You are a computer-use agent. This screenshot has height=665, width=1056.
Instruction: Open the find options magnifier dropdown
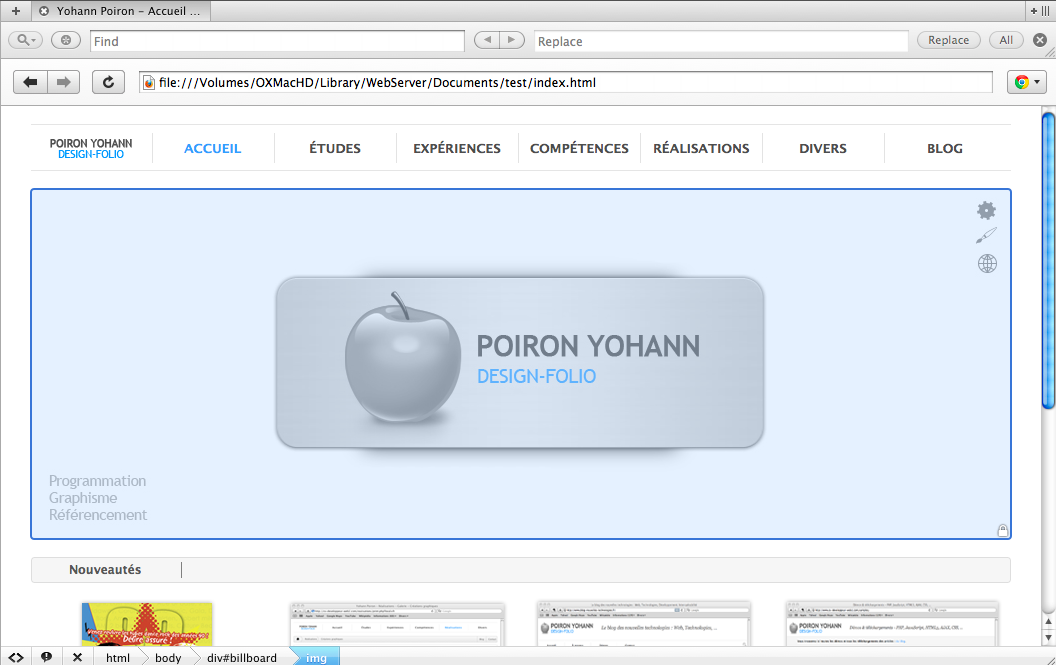pos(25,40)
